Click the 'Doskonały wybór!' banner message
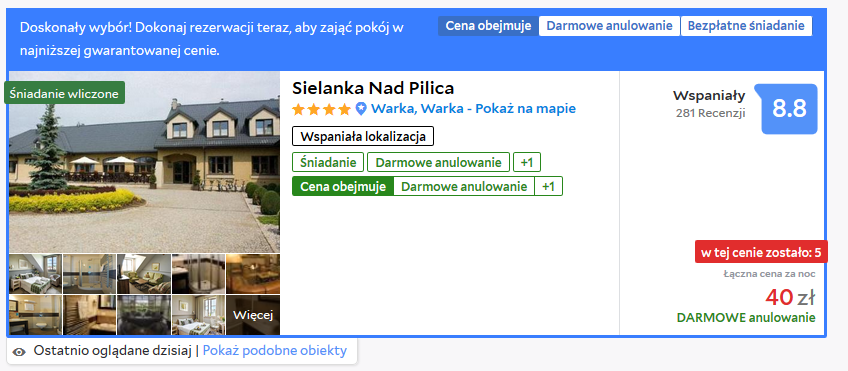Image resolution: width=848 pixels, height=371 pixels. click(211, 39)
